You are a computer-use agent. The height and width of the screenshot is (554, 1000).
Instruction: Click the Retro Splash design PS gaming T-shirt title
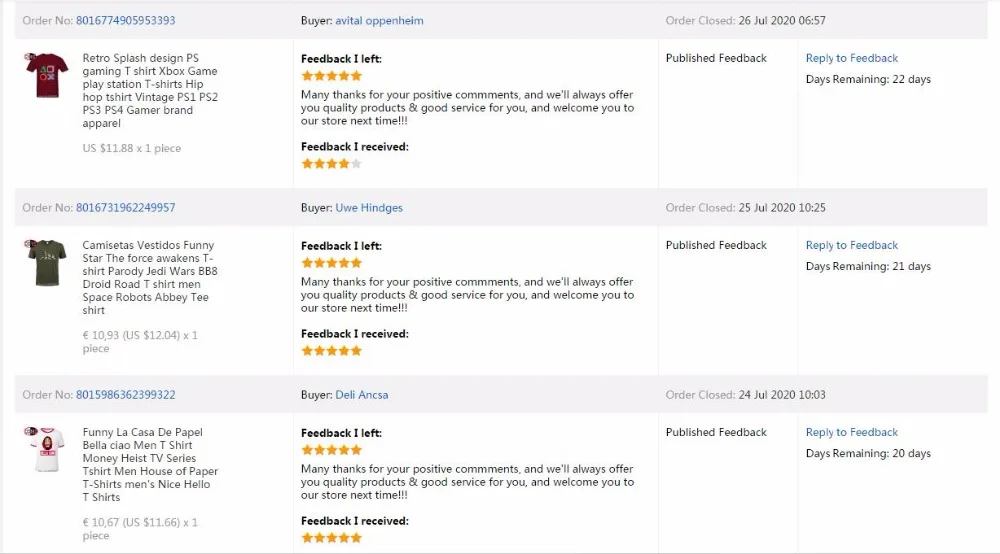coord(150,91)
